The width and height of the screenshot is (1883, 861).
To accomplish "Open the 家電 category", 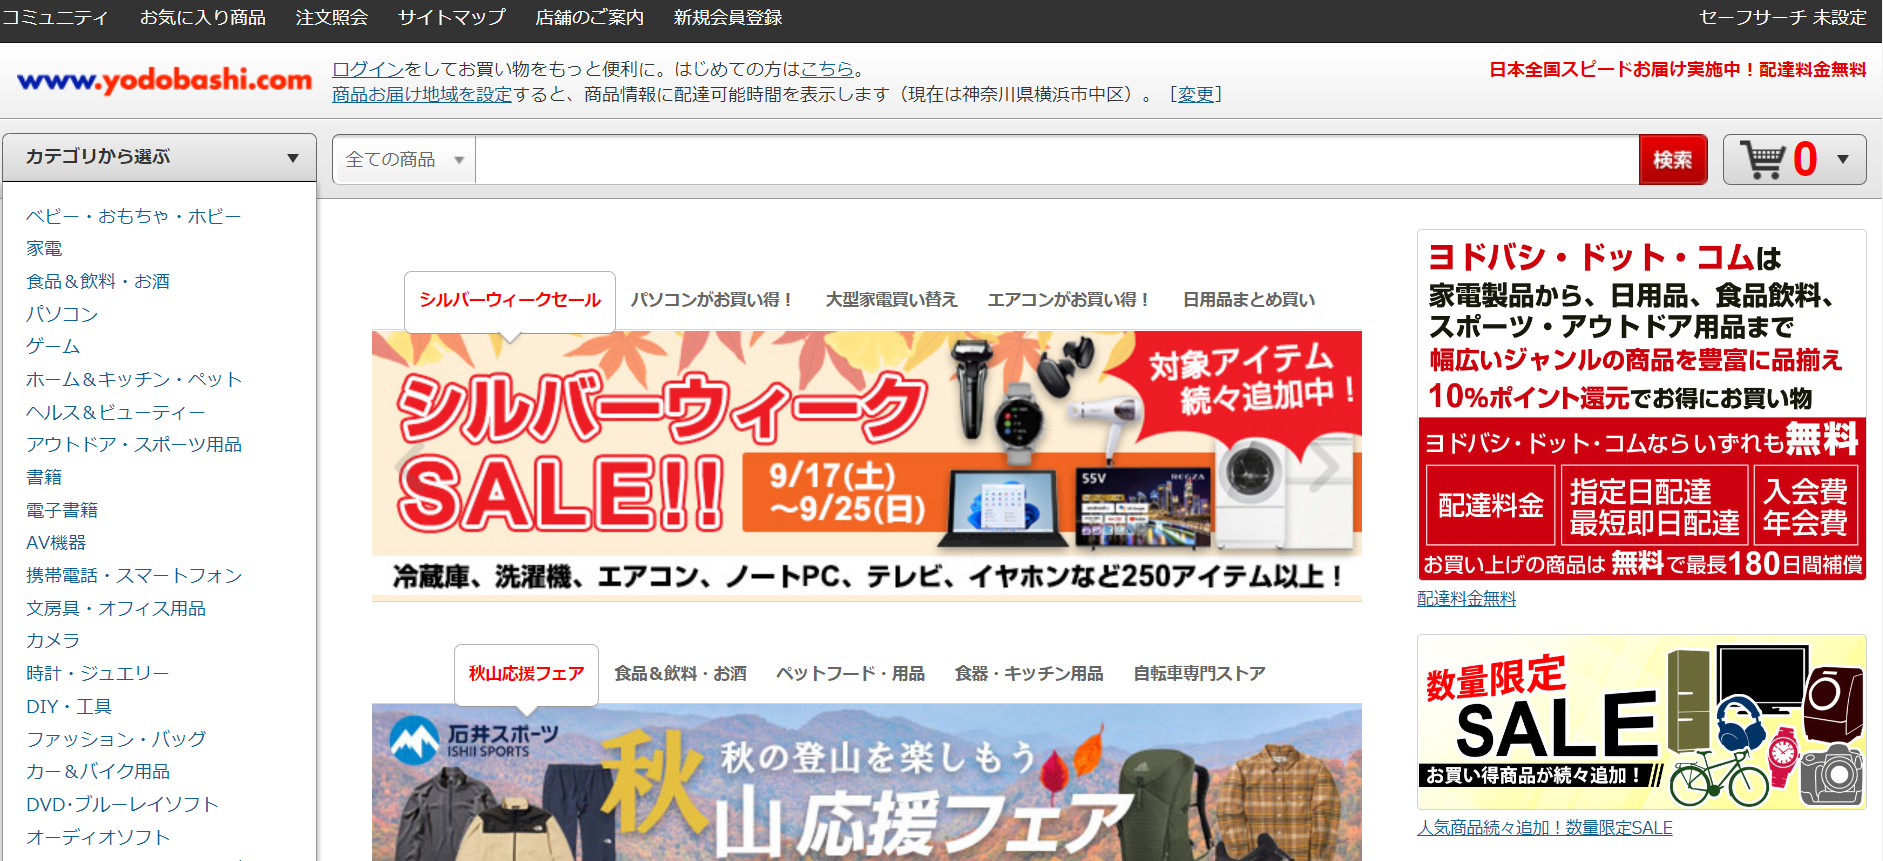I will [44, 248].
